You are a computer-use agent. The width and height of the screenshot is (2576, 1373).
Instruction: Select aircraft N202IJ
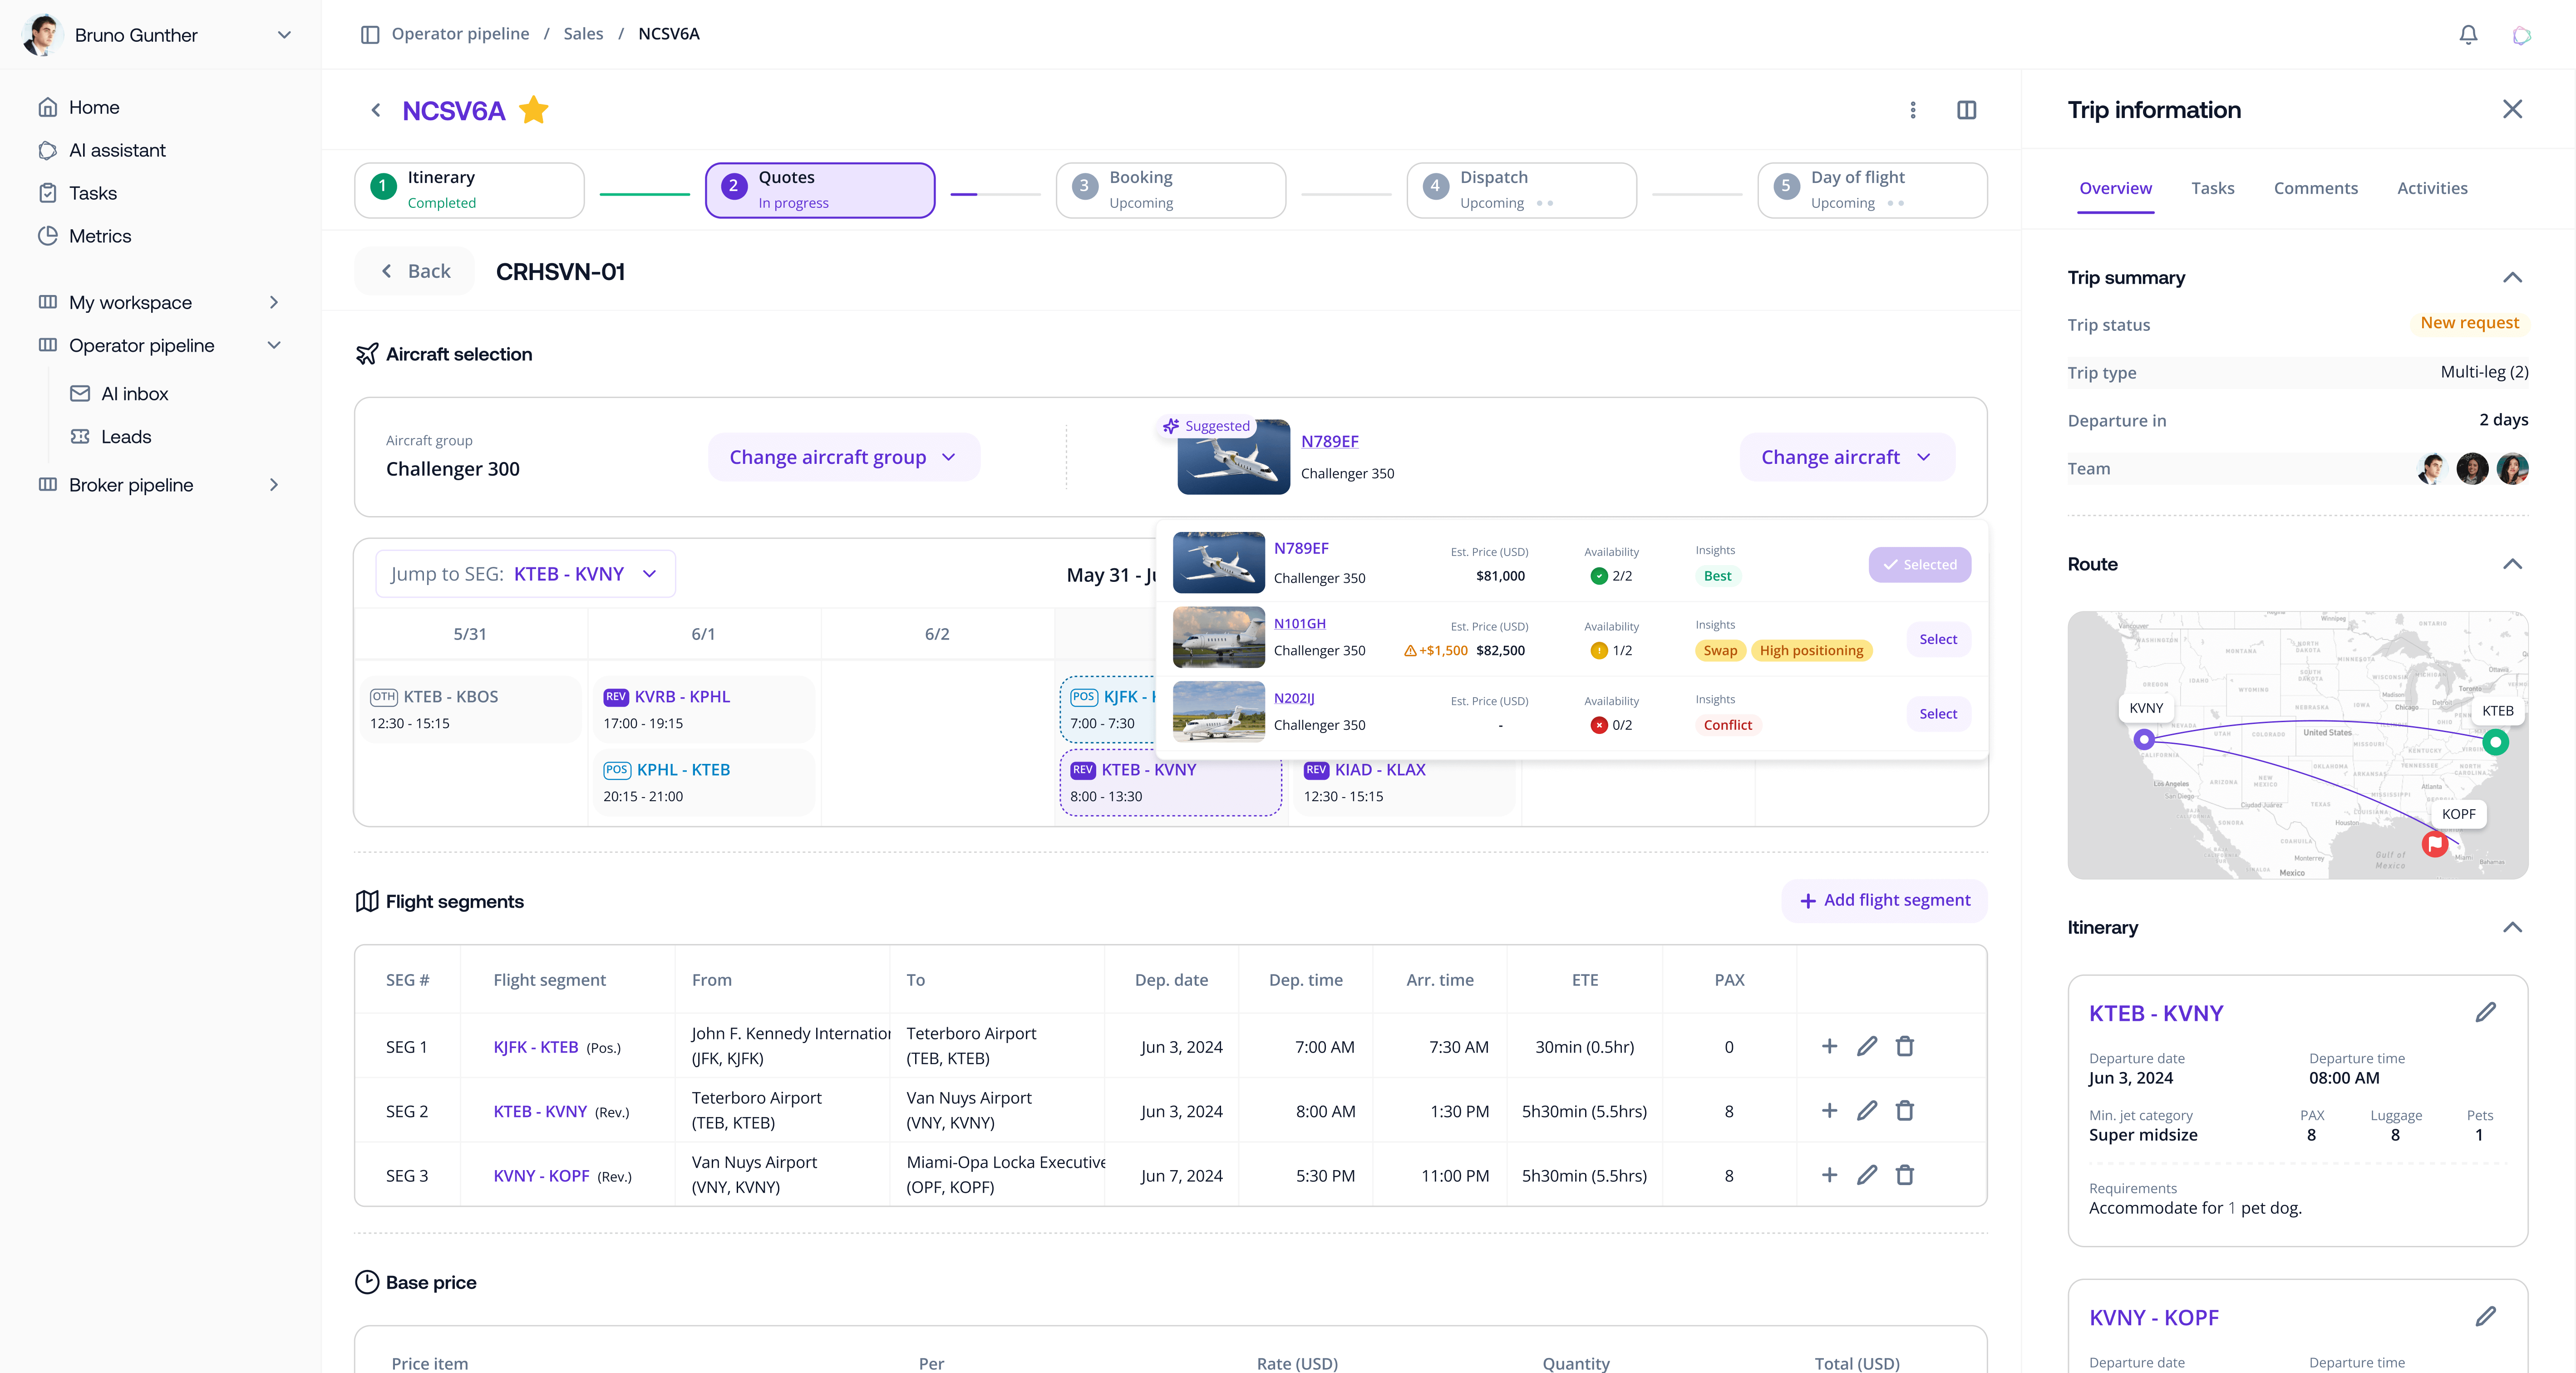[x=1938, y=714]
